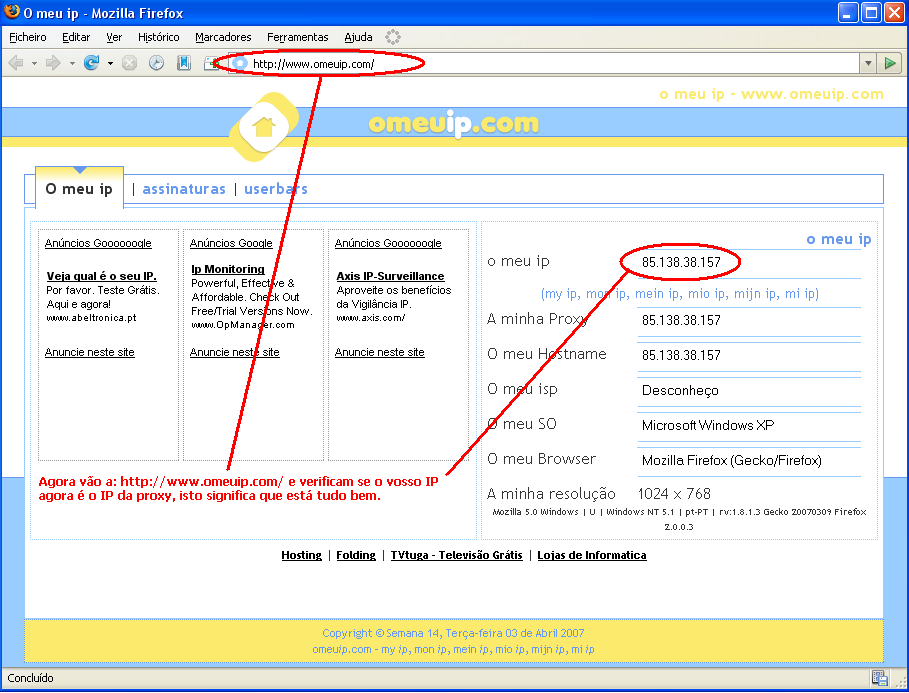Viewport: 909px width, 693px height.
Task: Reload the page with the refresh icon
Action: pyautogui.click(x=91, y=63)
